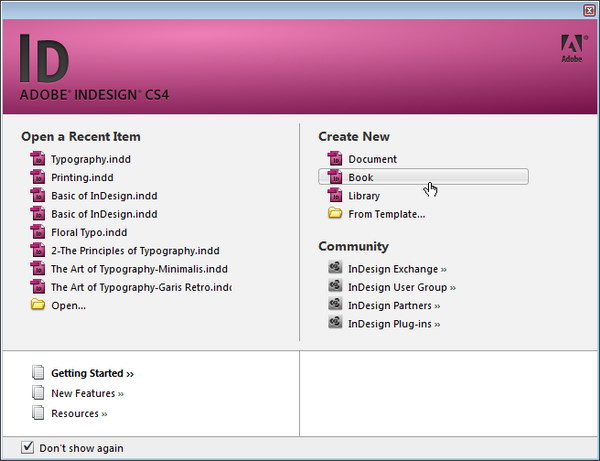Create a new Library

click(364, 196)
